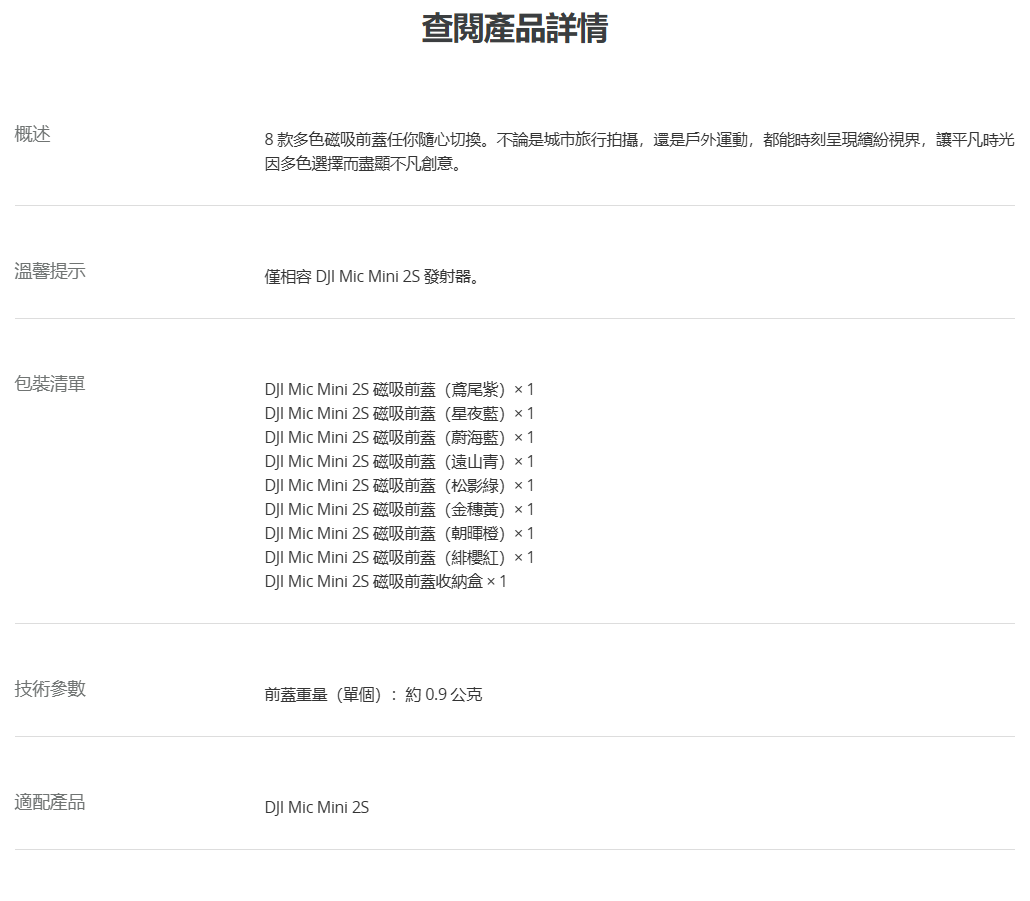Click the DJI Mic Mini 2S compatible product text
Viewport: 1030px width, 901px height.
pyautogui.click(x=317, y=807)
